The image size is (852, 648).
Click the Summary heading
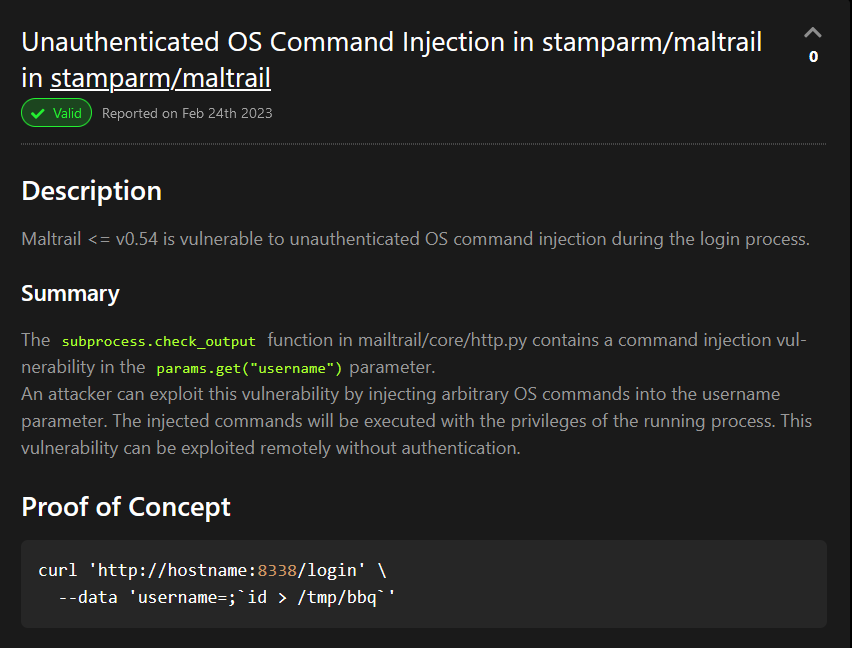tap(70, 293)
